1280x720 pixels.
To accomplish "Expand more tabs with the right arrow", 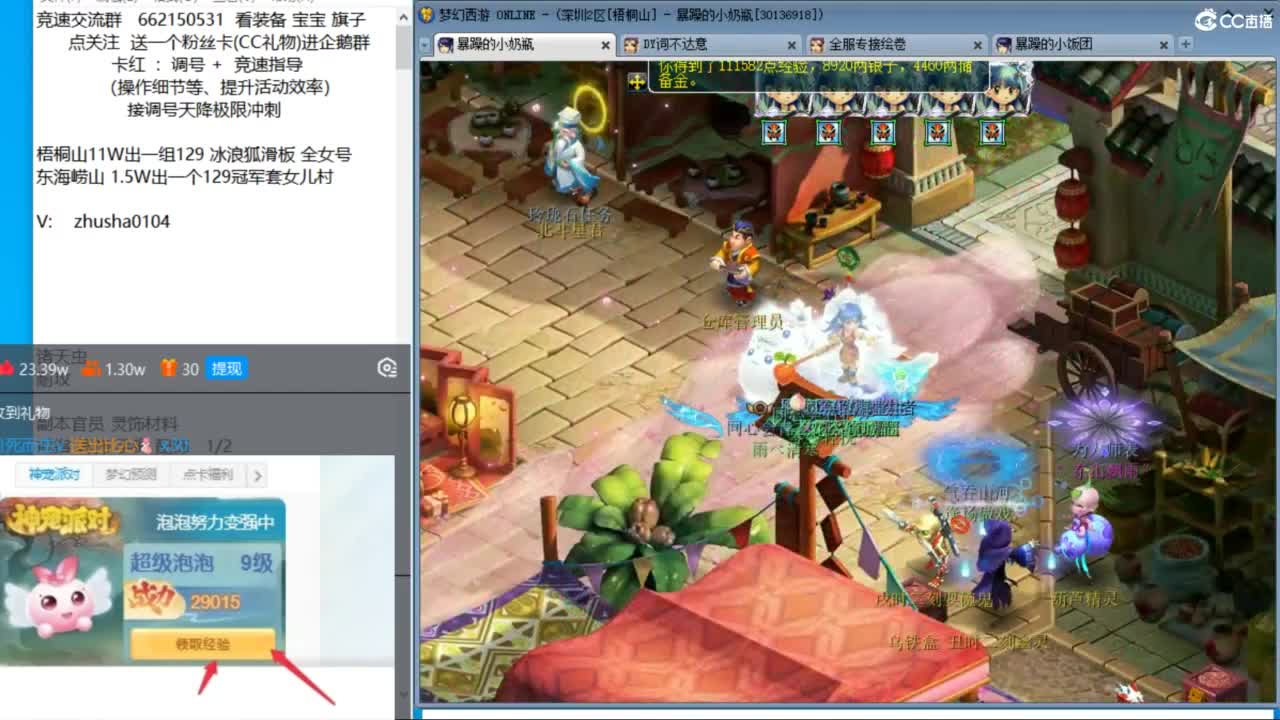I will tap(257, 476).
